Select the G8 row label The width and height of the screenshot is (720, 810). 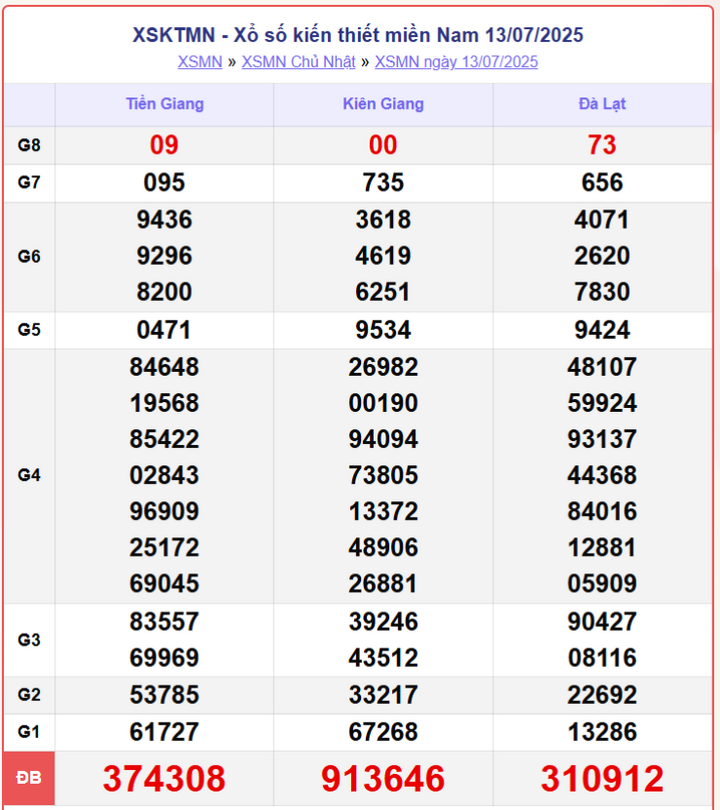pos(29,145)
